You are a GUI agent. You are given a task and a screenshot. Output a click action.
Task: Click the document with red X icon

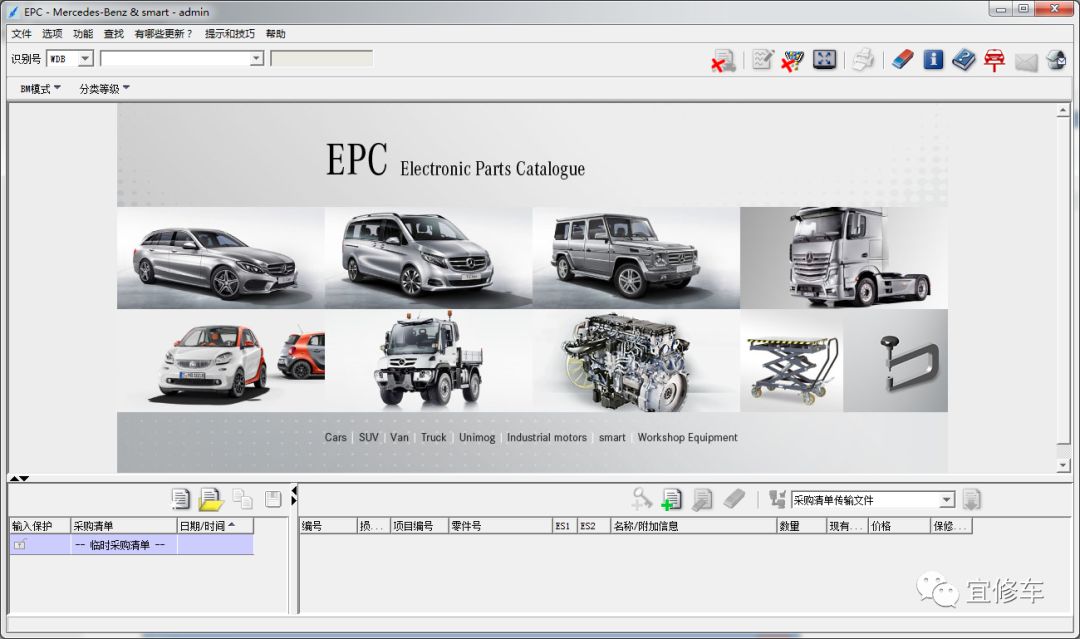coord(724,61)
